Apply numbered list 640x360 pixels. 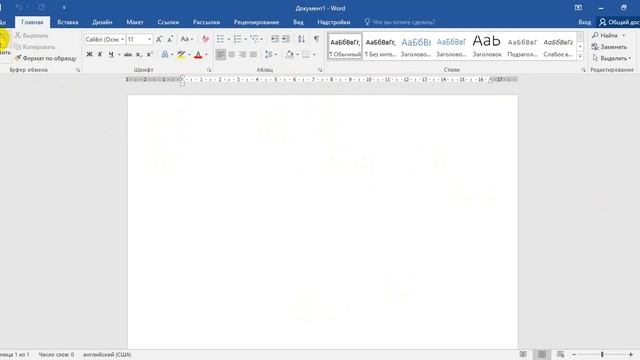[x=237, y=39]
